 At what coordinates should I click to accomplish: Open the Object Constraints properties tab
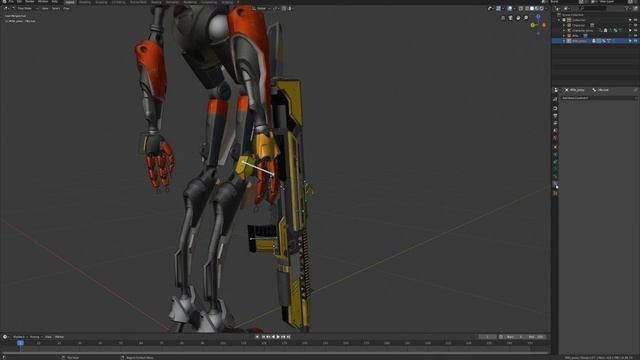click(x=555, y=162)
